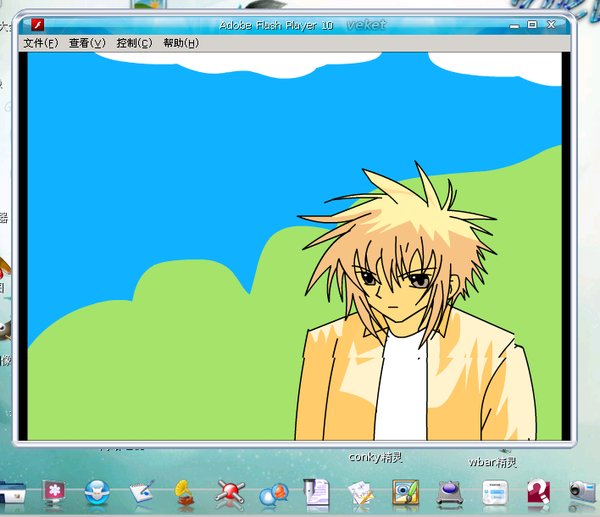
Task: Click the Flash logo icon in the title bar
Action: tap(38, 25)
